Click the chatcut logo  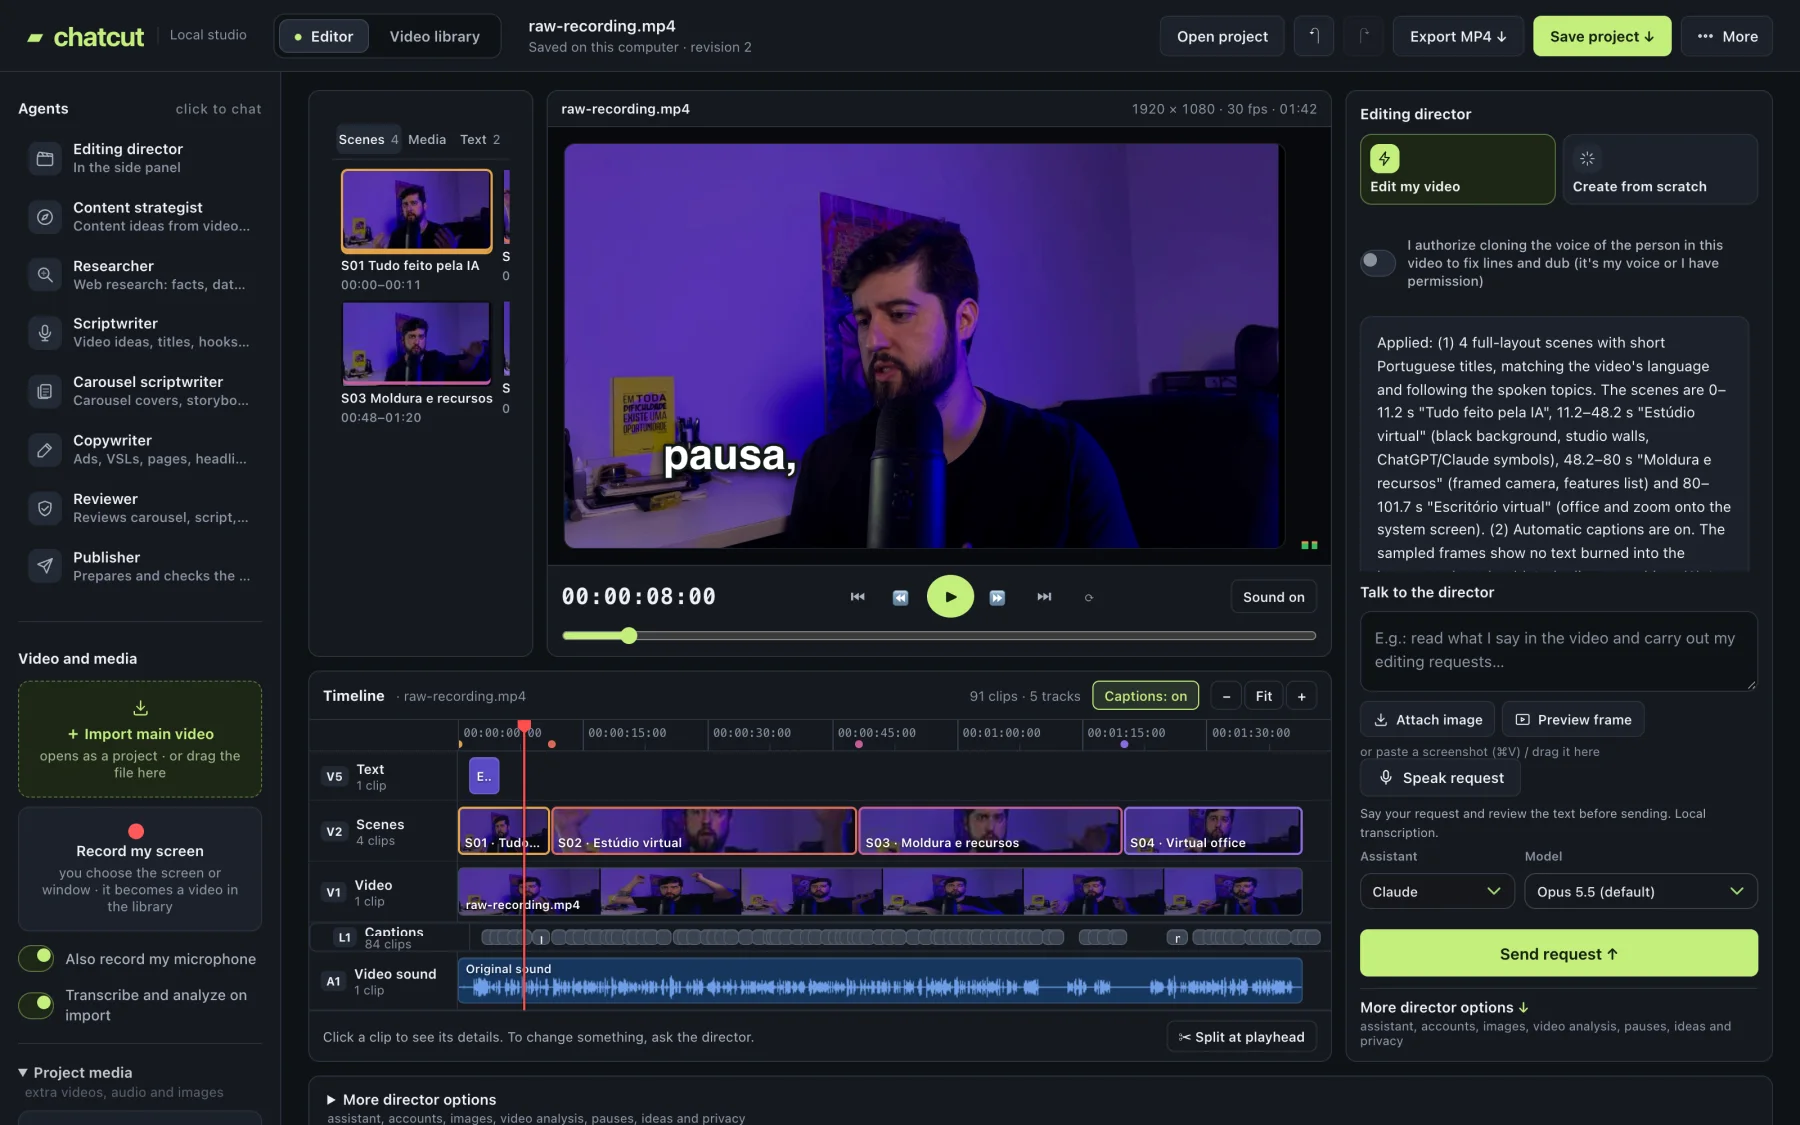pos(86,37)
